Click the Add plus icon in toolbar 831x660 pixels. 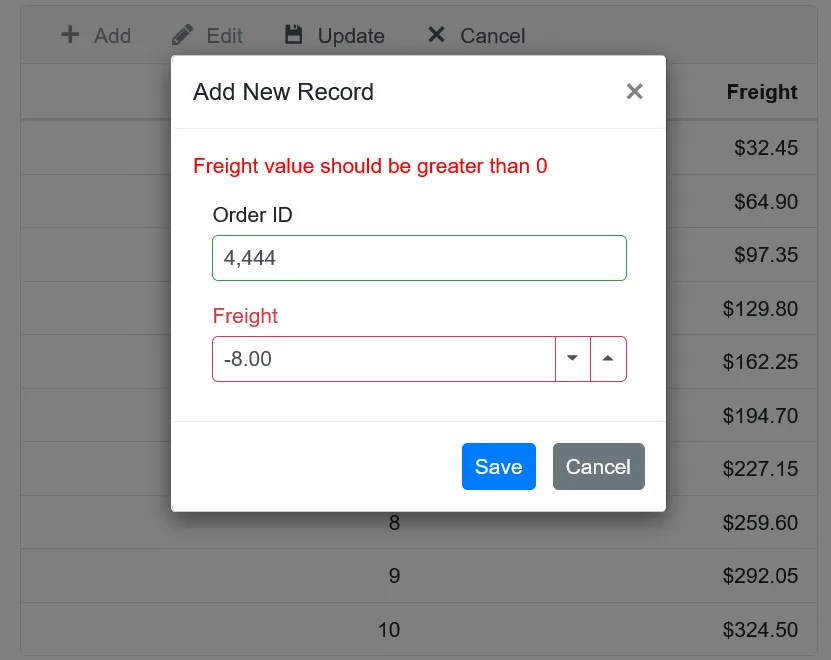(69, 35)
